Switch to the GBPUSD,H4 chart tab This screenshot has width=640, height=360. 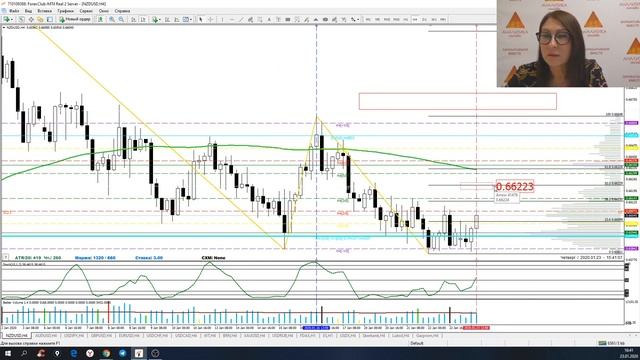point(101,336)
